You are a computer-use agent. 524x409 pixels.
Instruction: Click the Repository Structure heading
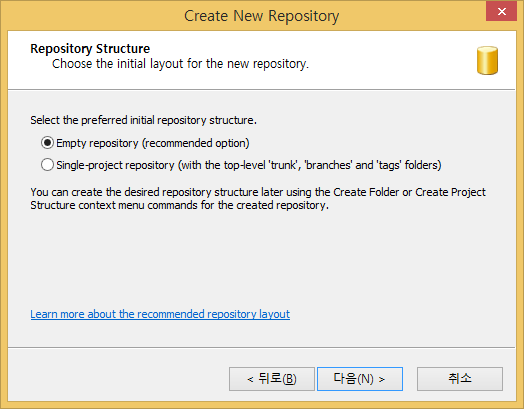90,49
